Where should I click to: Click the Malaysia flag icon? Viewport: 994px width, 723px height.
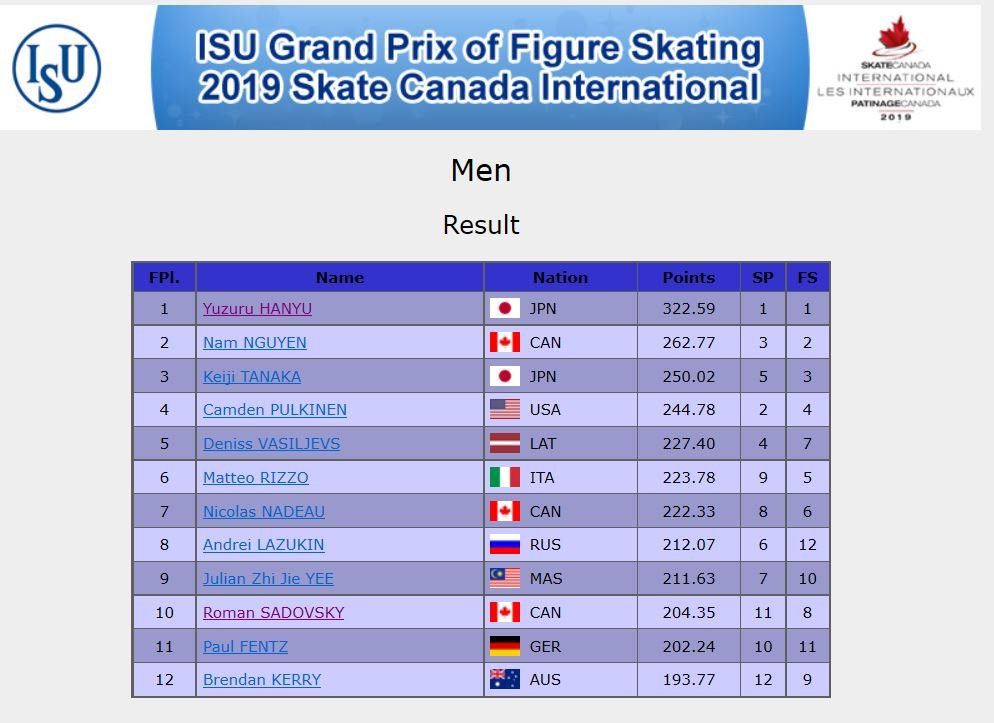[505, 578]
